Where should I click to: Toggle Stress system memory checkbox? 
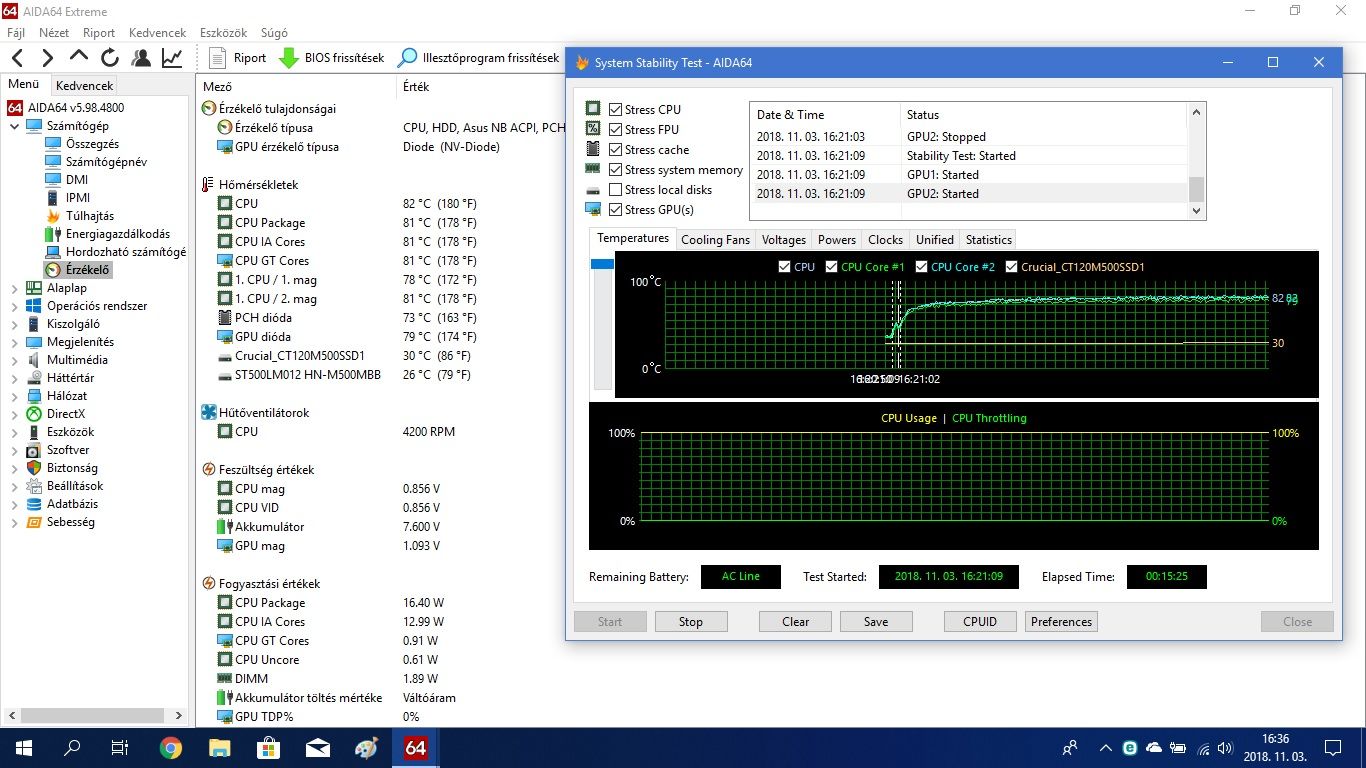tap(616, 170)
